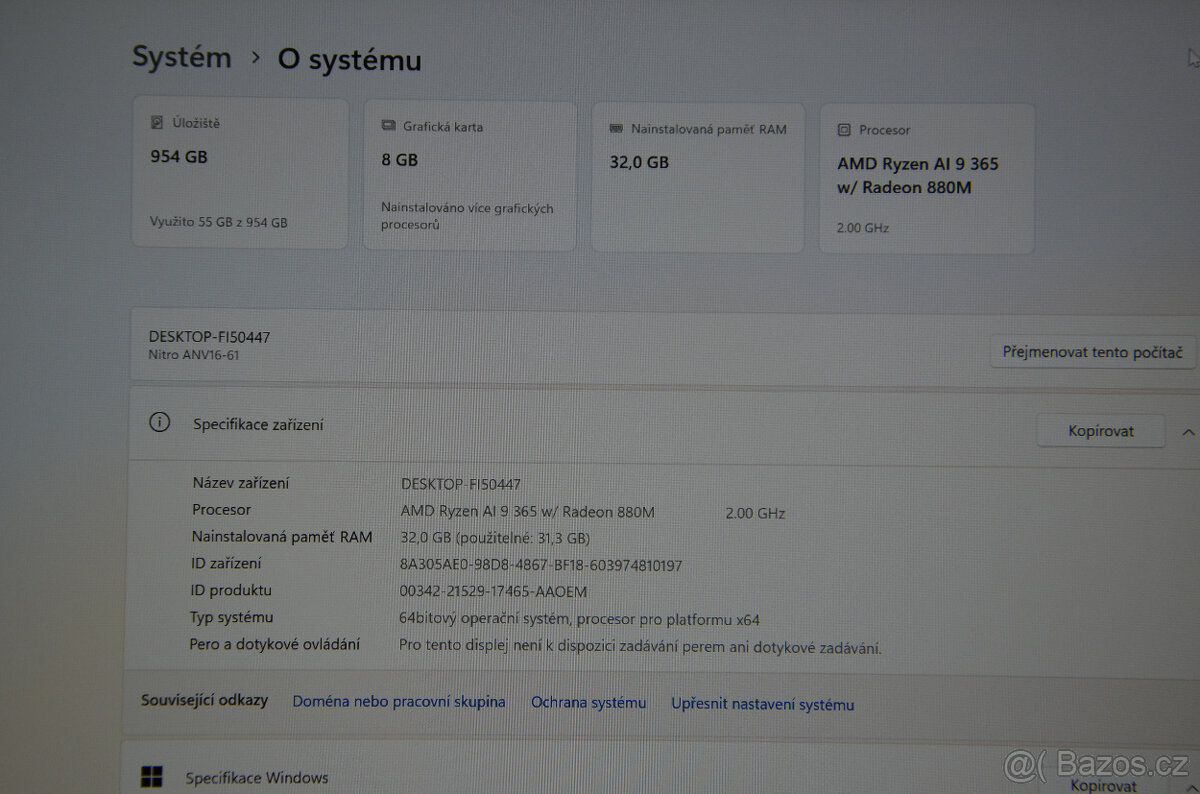This screenshot has height=794, width=1200.
Task: Open Doména nebo pracovní skupina link
Action: coord(398,701)
